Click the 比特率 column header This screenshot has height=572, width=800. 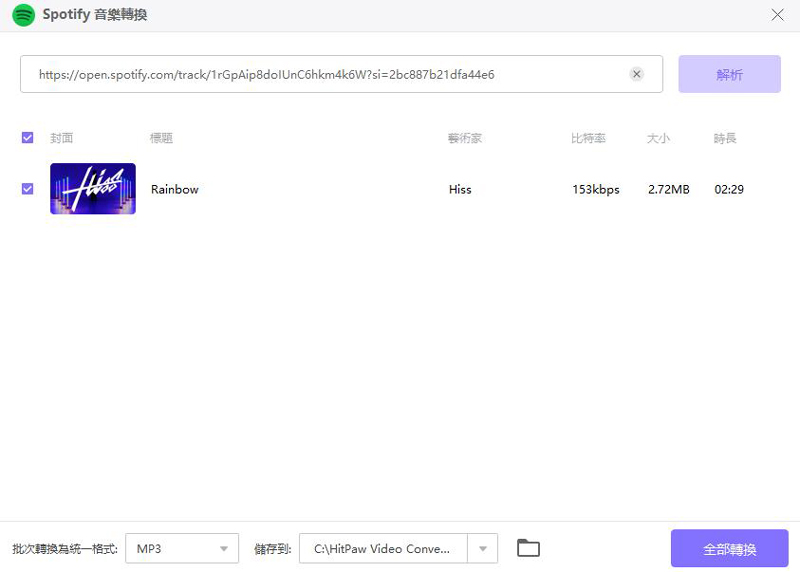[x=588, y=138]
